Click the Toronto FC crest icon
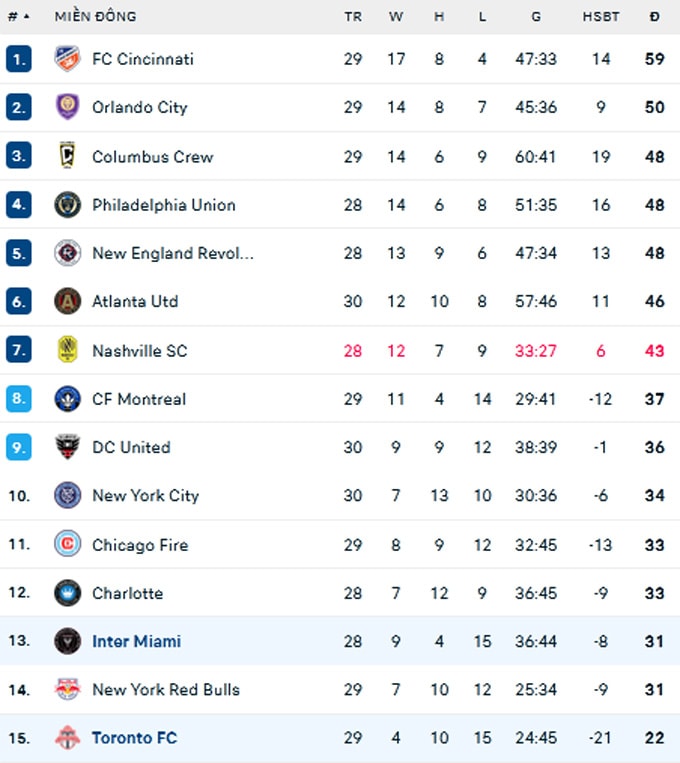680x763 pixels. click(x=67, y=737)
